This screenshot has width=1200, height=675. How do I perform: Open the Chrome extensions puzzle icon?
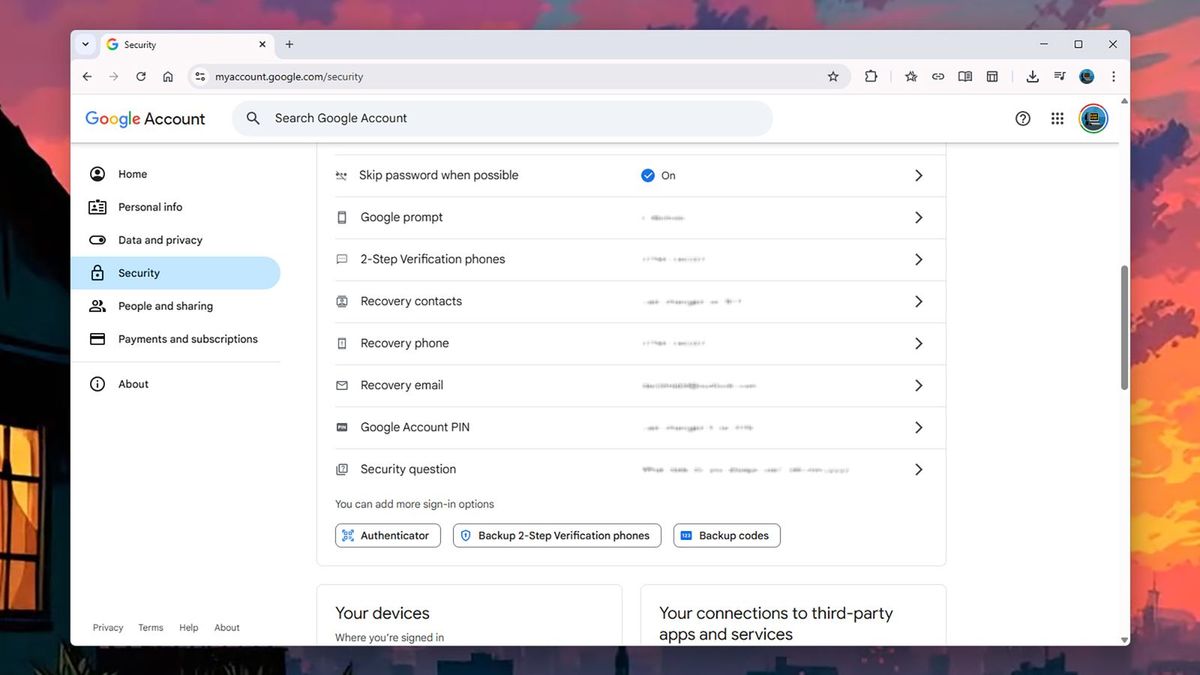coord(871,76)
